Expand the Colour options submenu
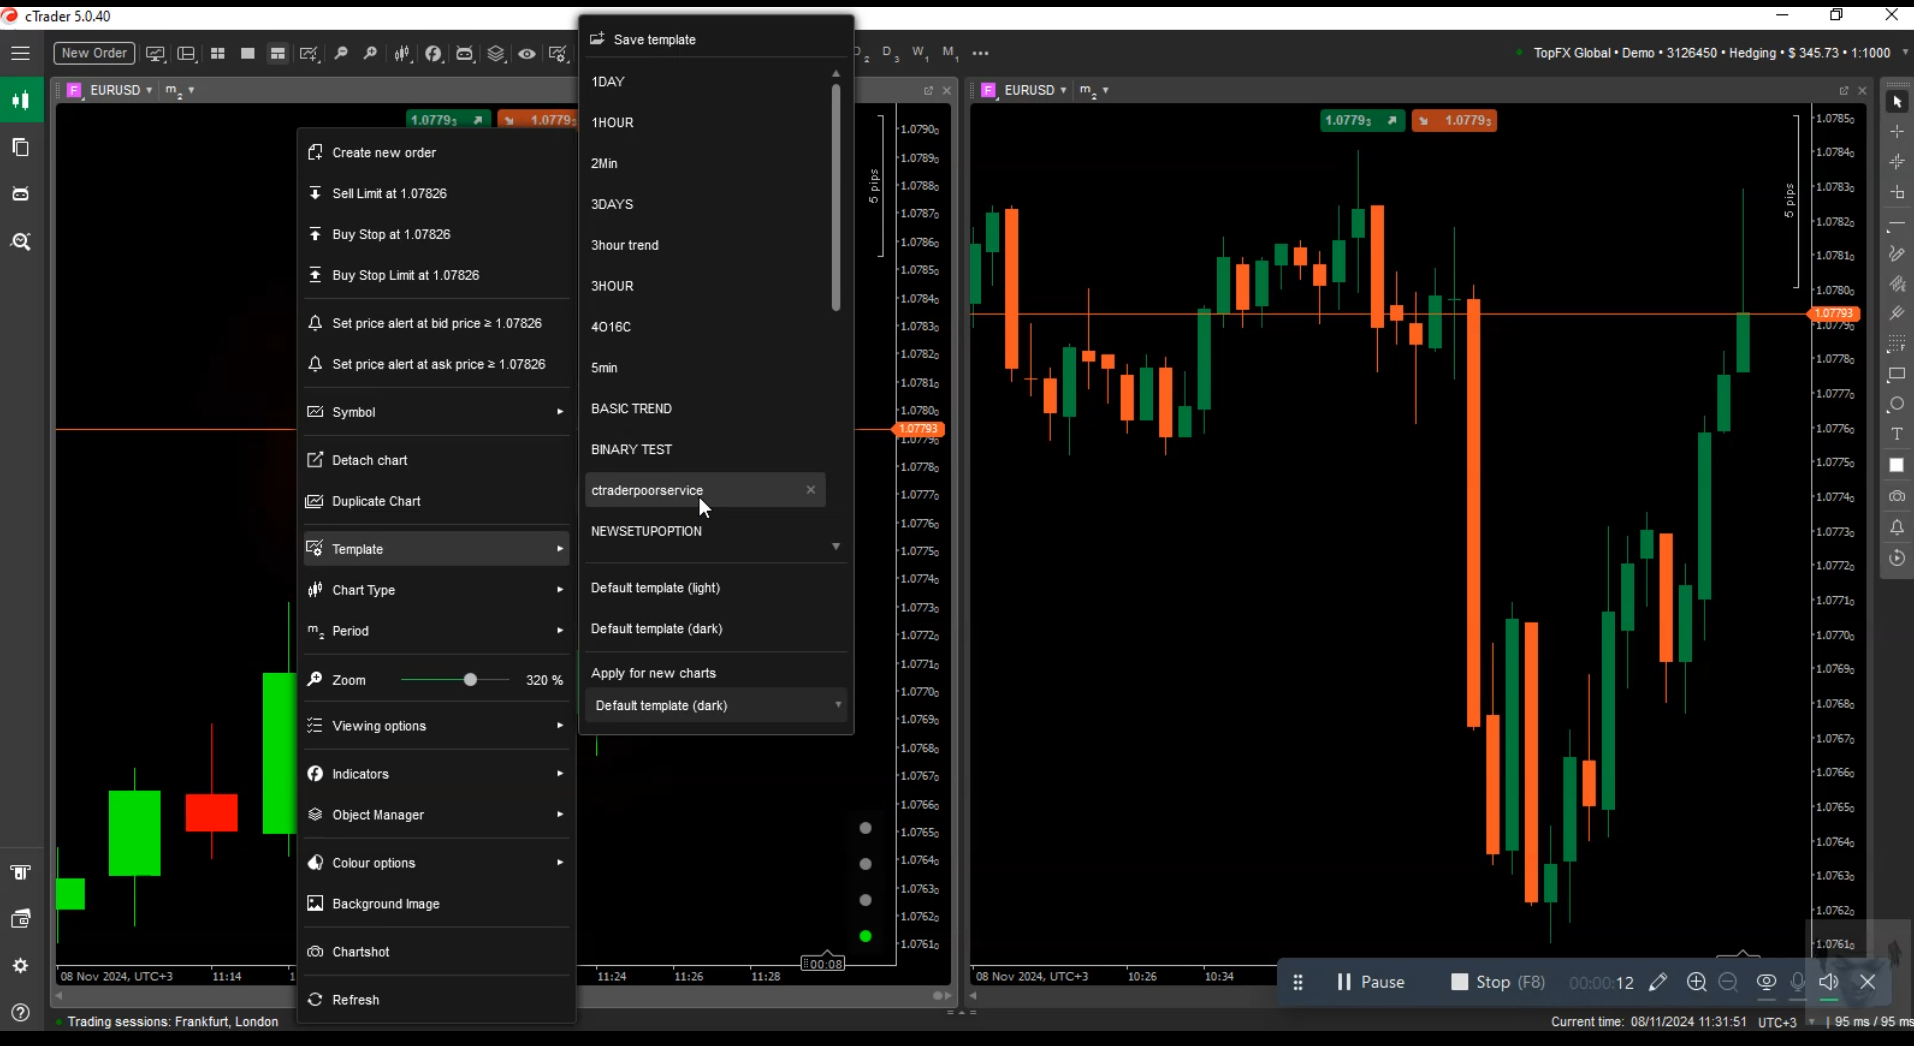1914x1046 pixels. pyautogui.click(x=436, y=863)
